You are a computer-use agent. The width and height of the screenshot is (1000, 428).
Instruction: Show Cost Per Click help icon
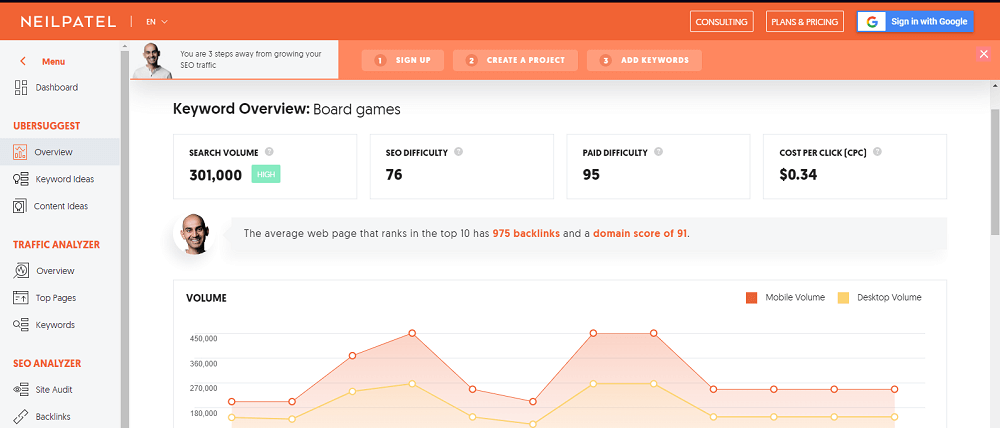(878, 152)
